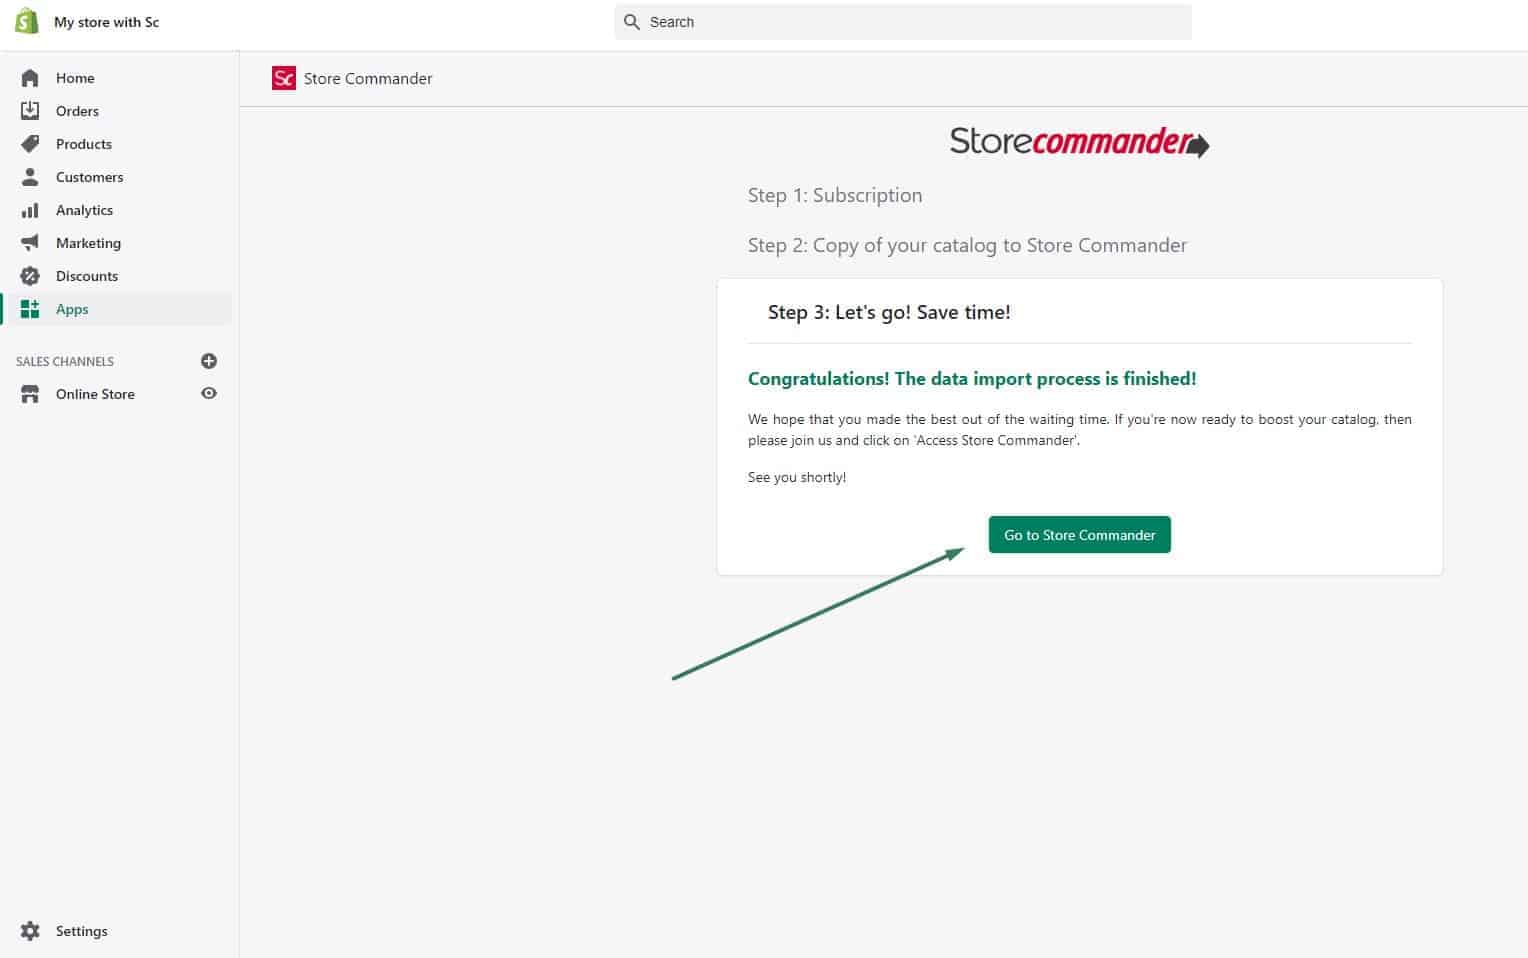Click the Shopify bag logo icon
Image resolution: width=1528 pixels, height=958 pixels.
pyautogui.click(x=27, y=21)
